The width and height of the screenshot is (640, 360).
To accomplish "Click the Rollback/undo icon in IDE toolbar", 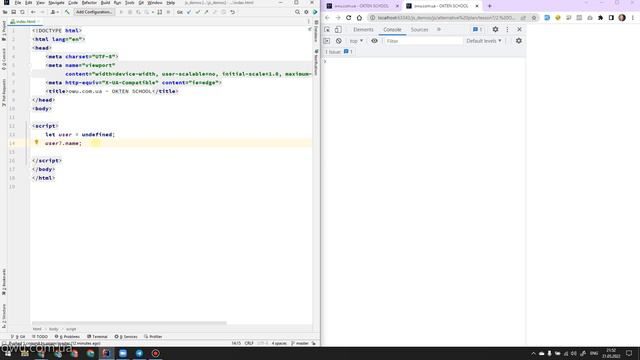I will pos(233,12).
